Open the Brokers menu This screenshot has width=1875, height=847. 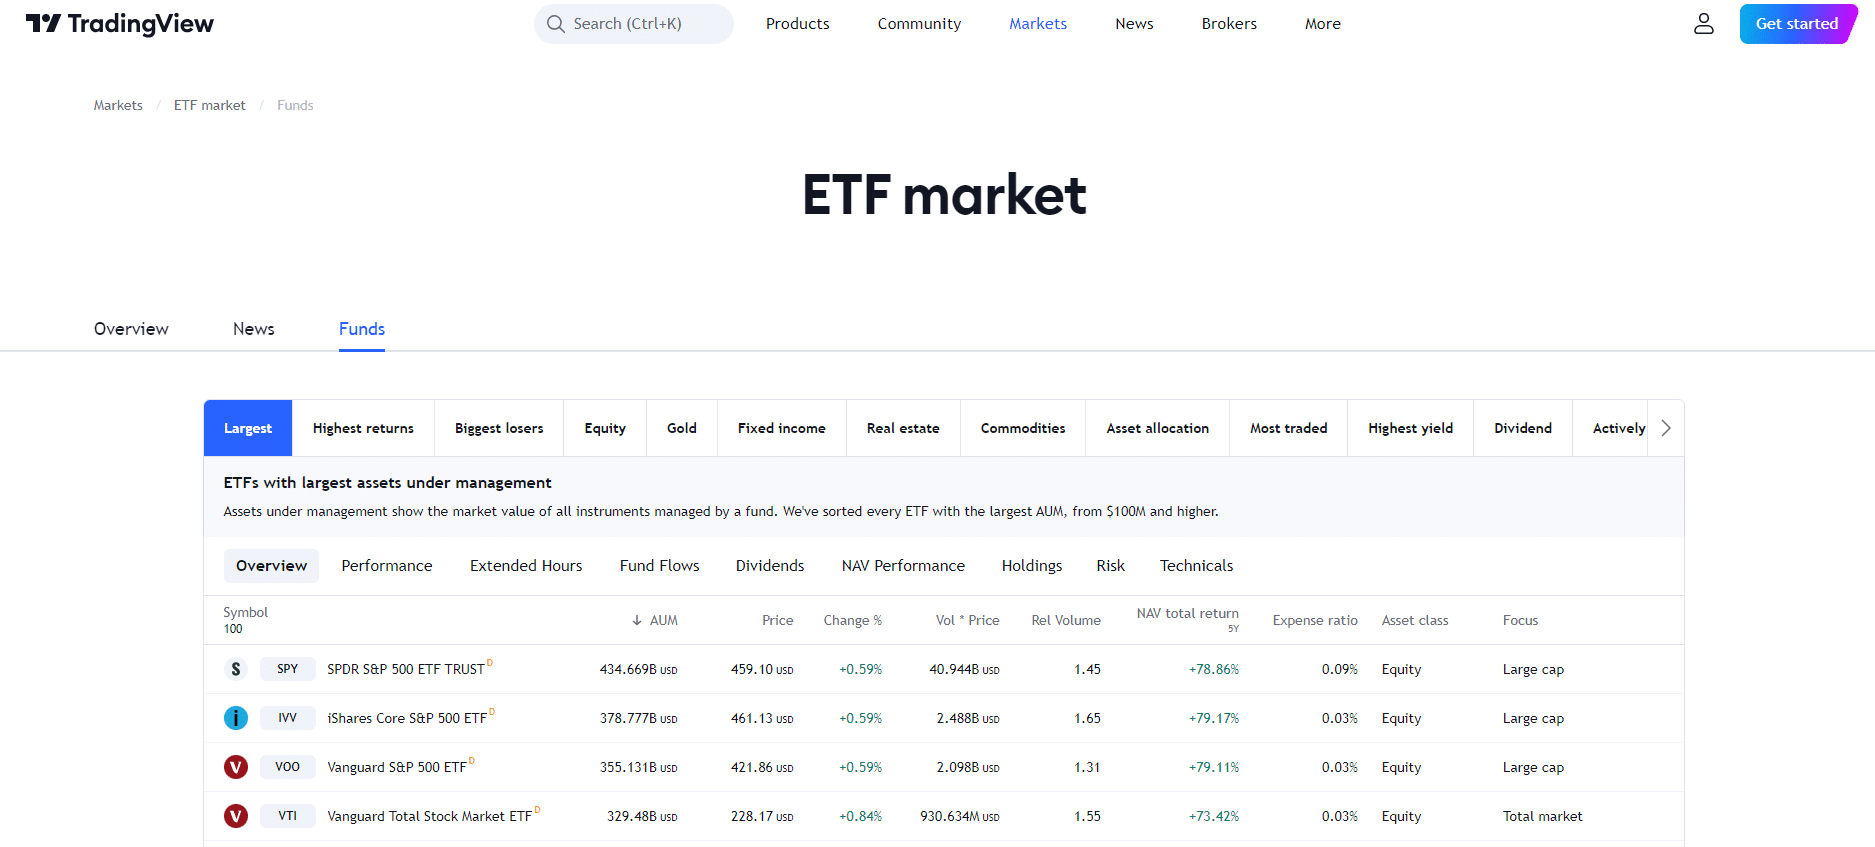(1229, 23)
